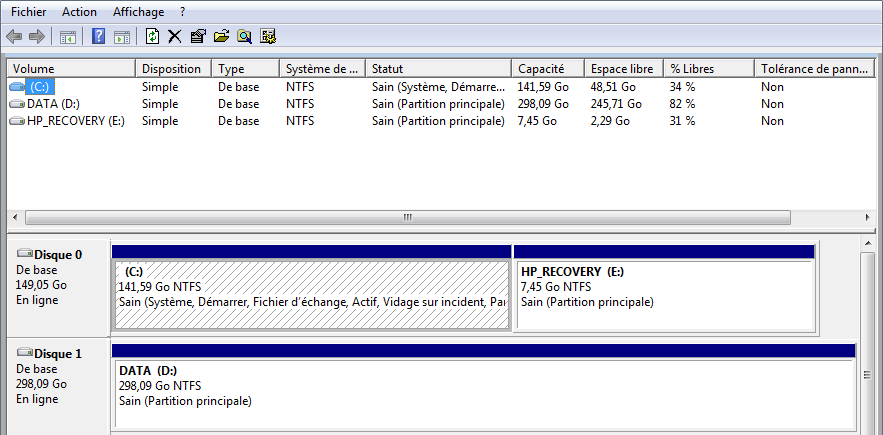Viewport: 883px width, 435px height.
Task: Sort by the Volume column header
Action: [x=72, y=69]
